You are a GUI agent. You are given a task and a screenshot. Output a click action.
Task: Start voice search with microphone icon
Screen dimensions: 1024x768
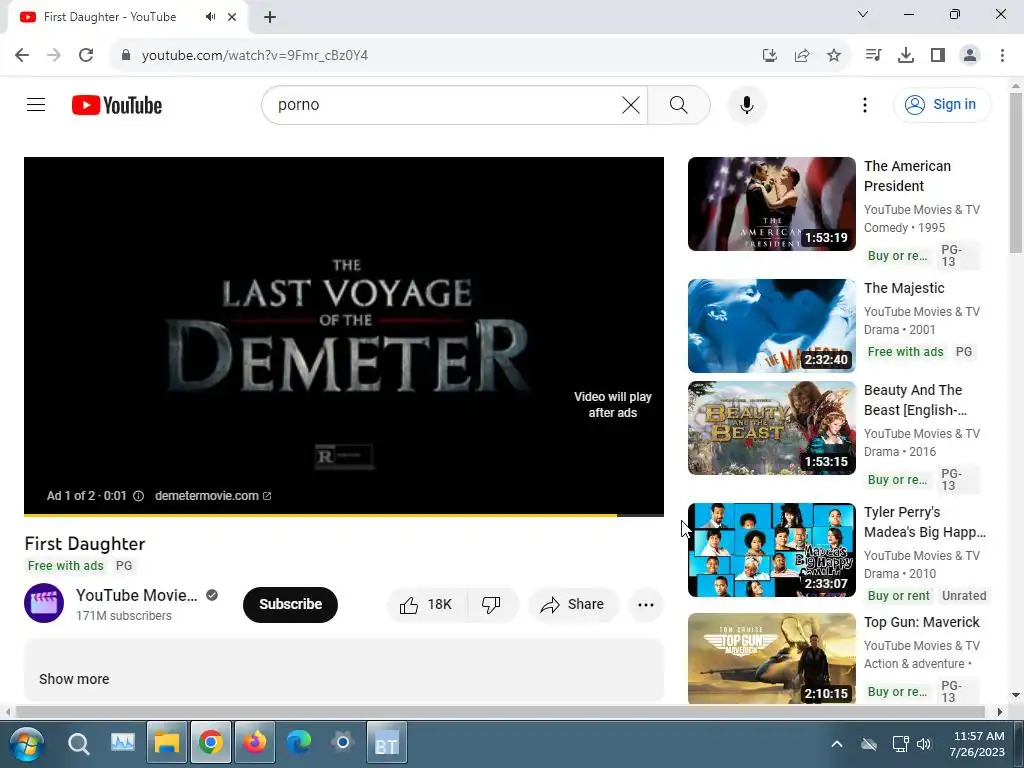(746, 104)
